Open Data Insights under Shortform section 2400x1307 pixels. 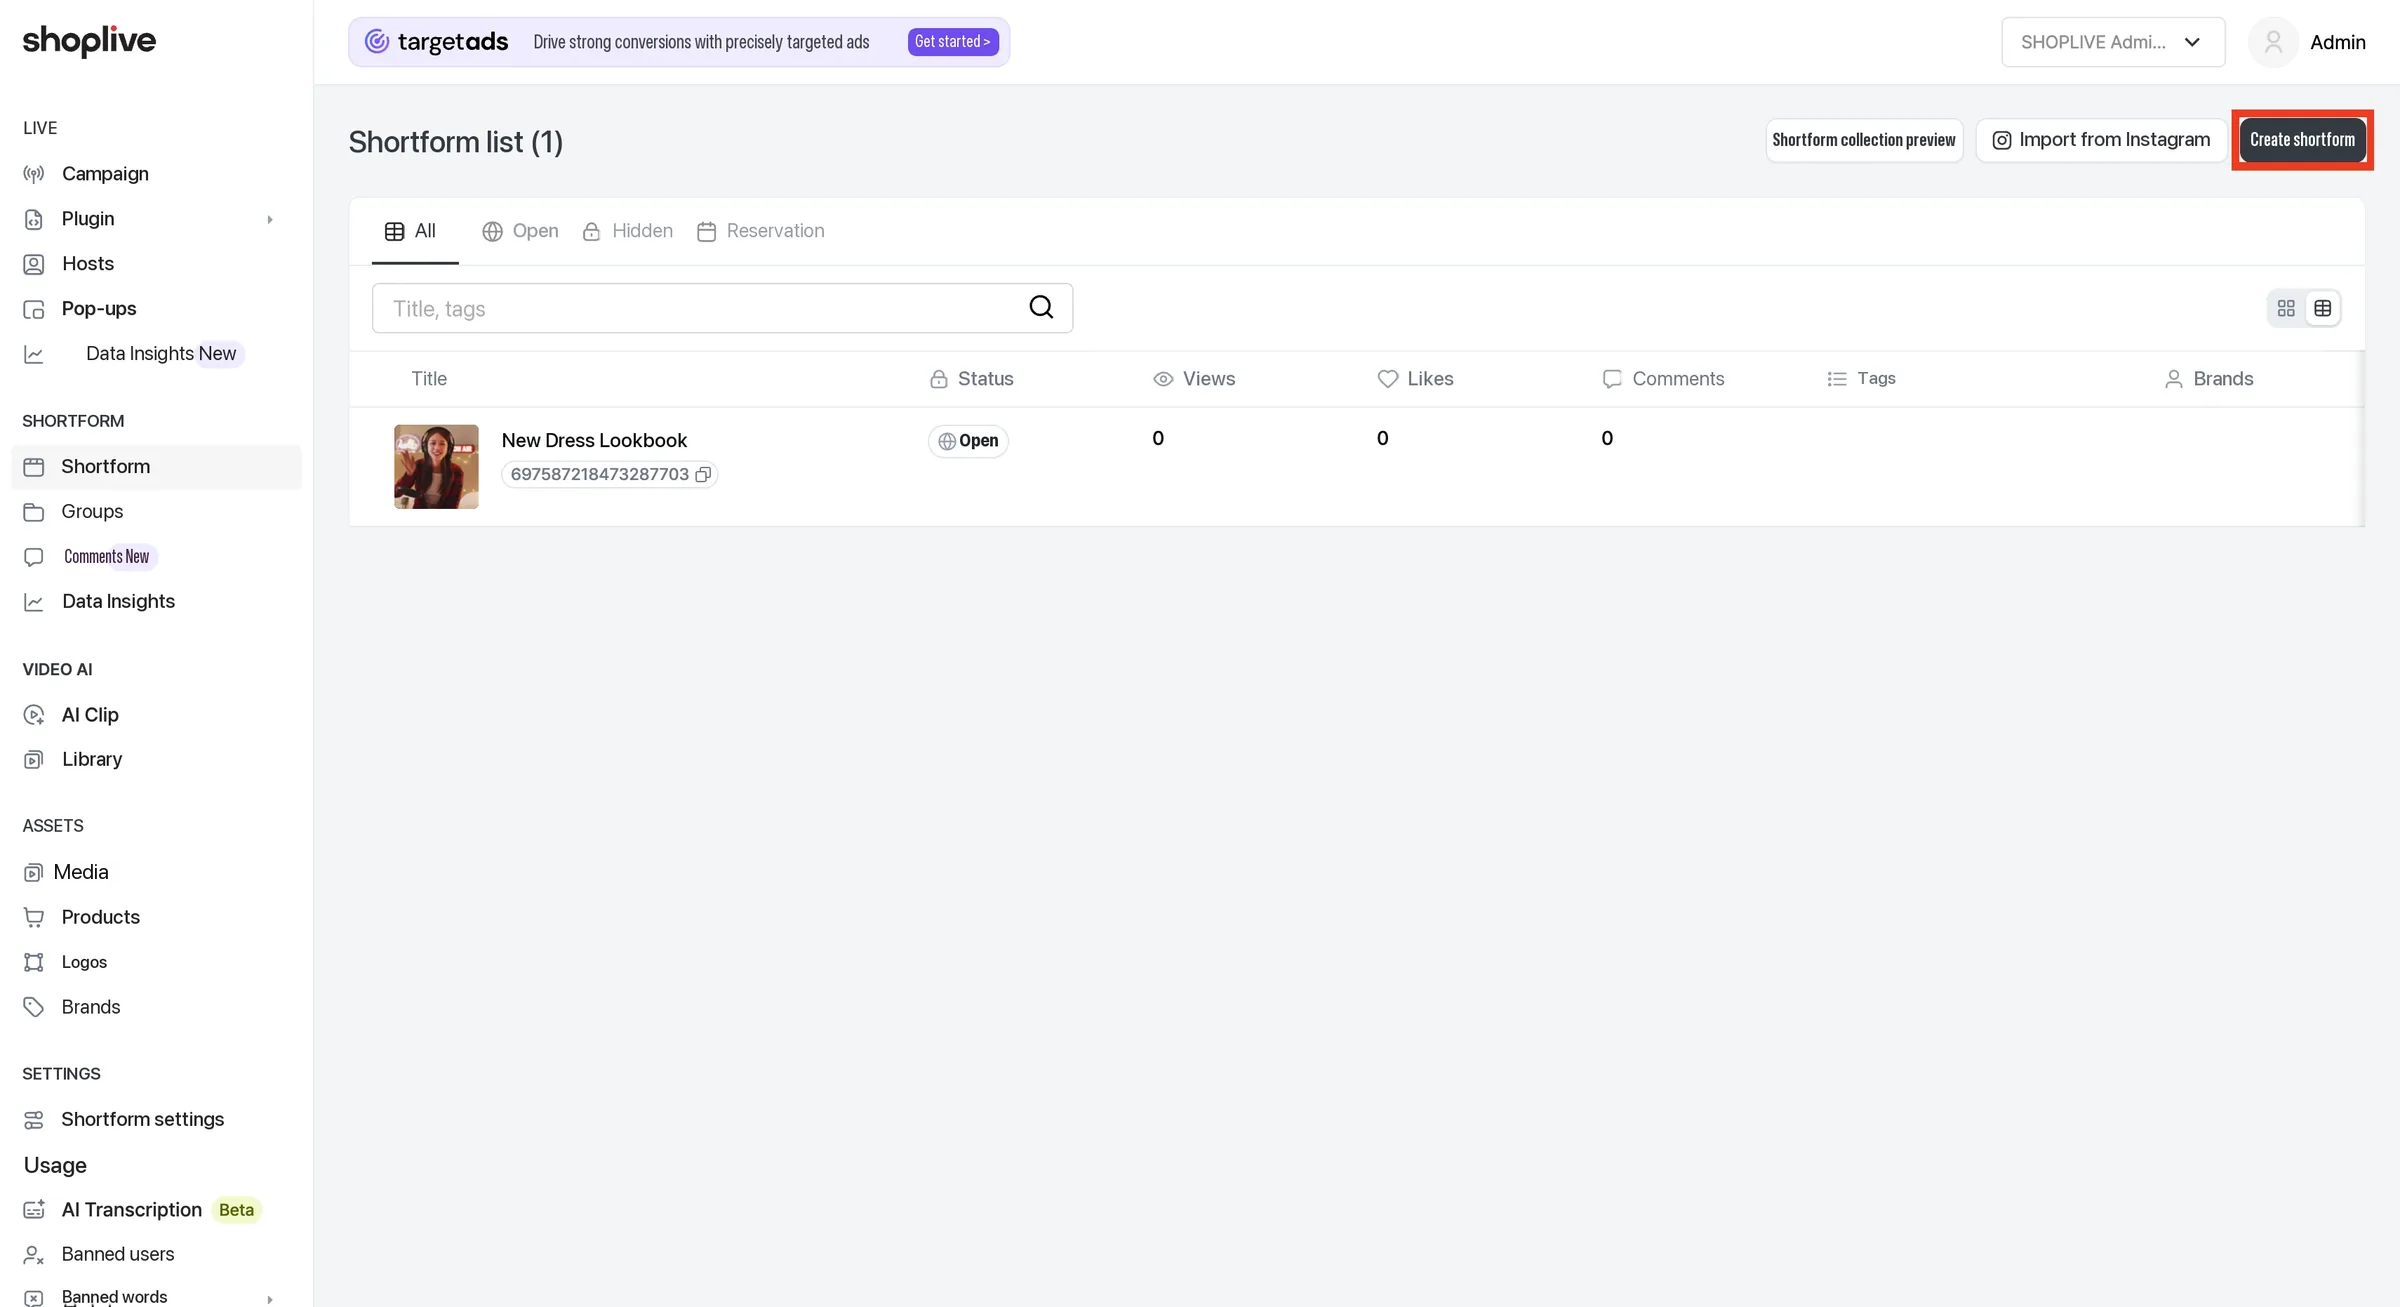(118, 601)
